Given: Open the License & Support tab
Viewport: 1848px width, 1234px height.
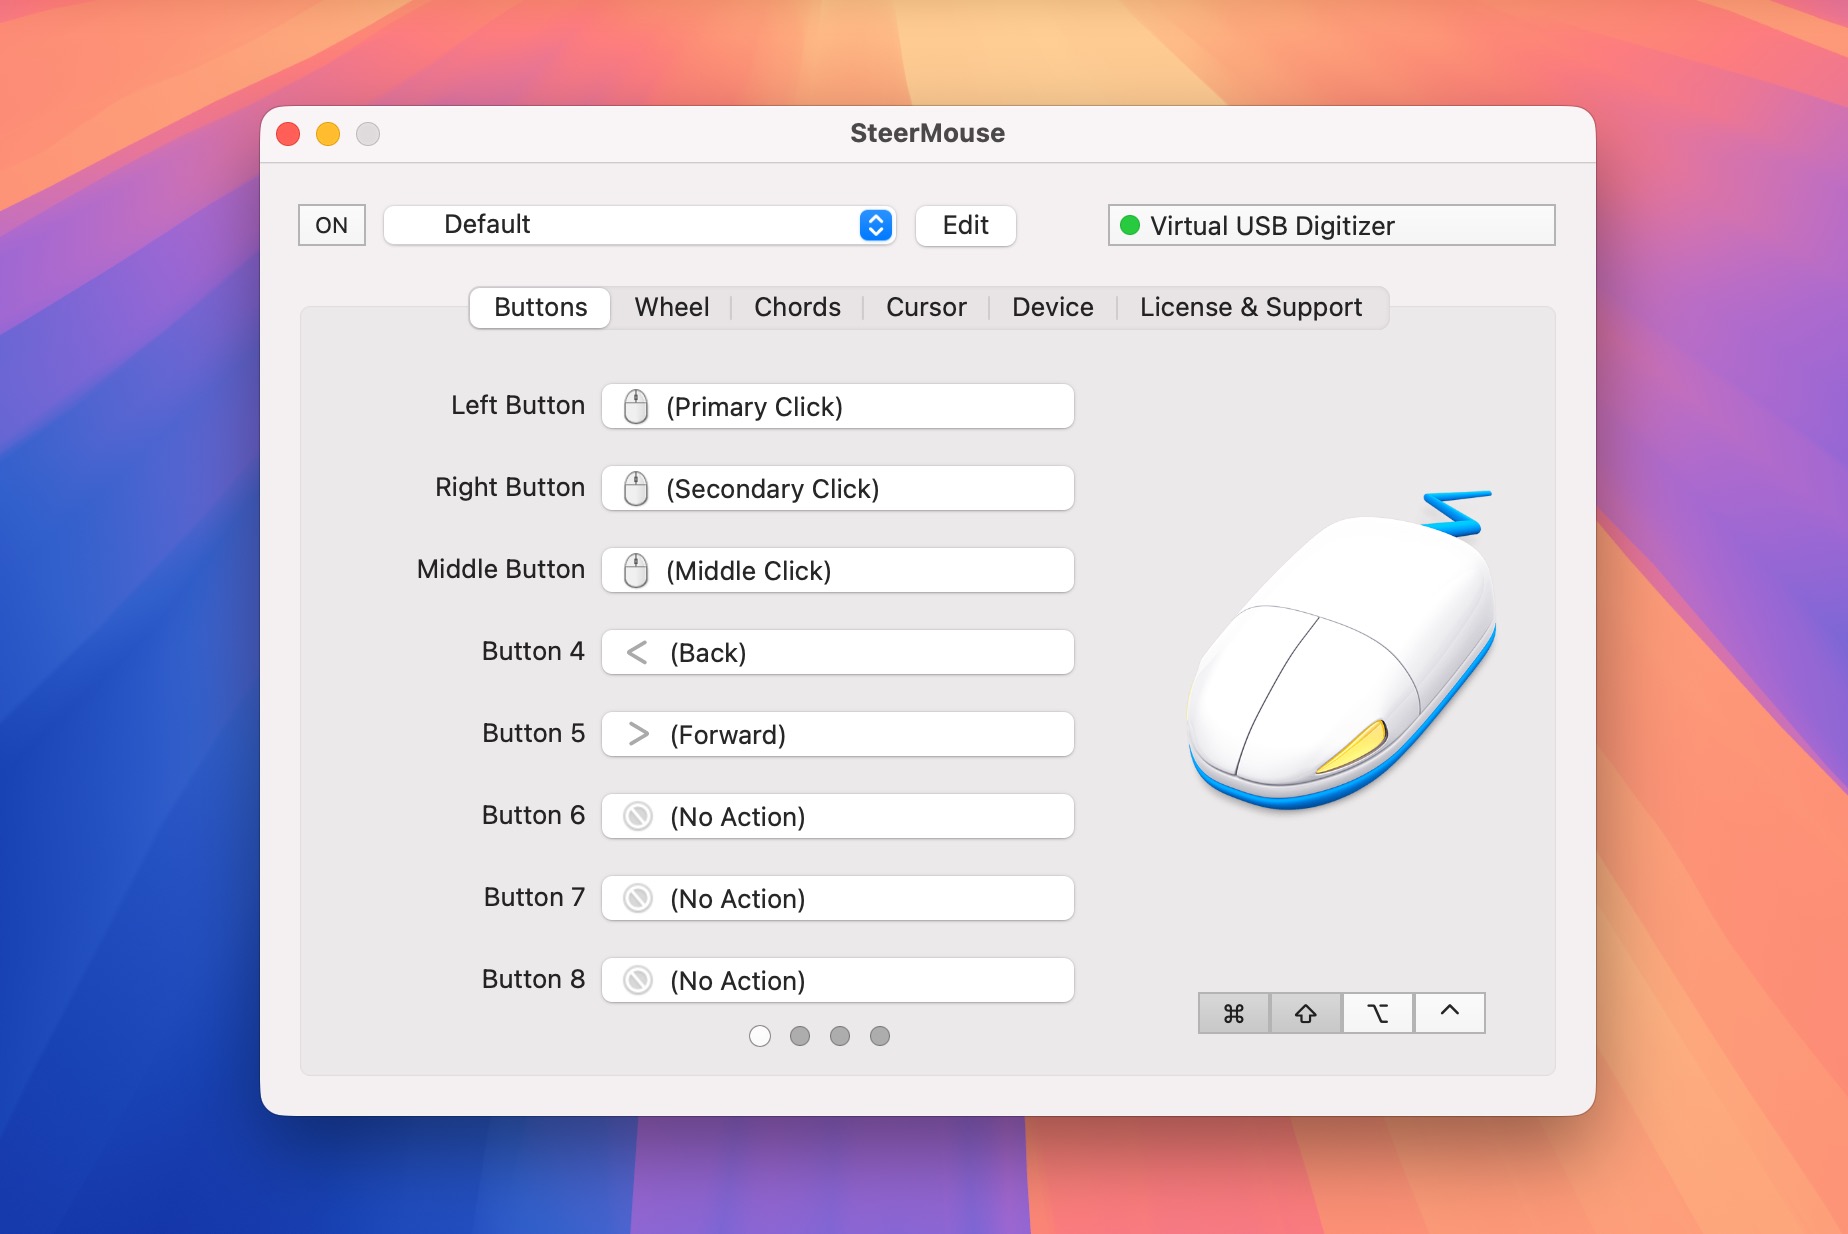Looking at the screenshot, I should pos(1251,307).
